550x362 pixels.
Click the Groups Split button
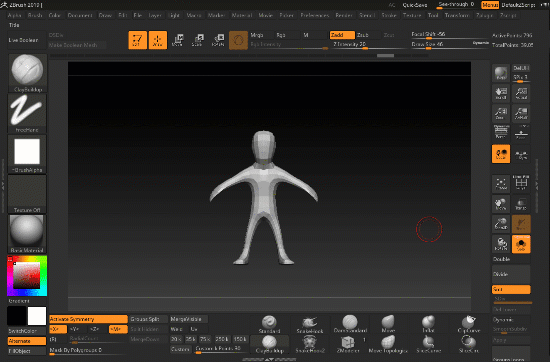(148, 319)
